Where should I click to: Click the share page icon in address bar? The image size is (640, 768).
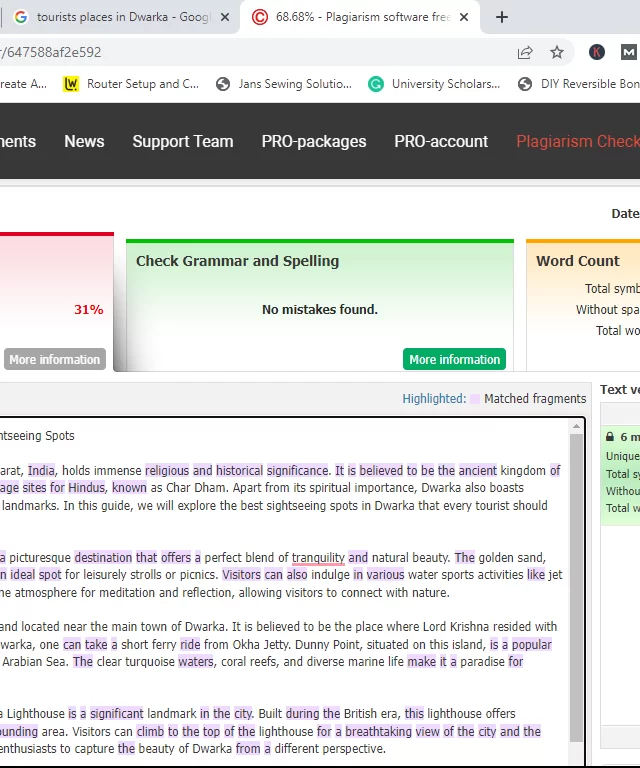point(525,52)
